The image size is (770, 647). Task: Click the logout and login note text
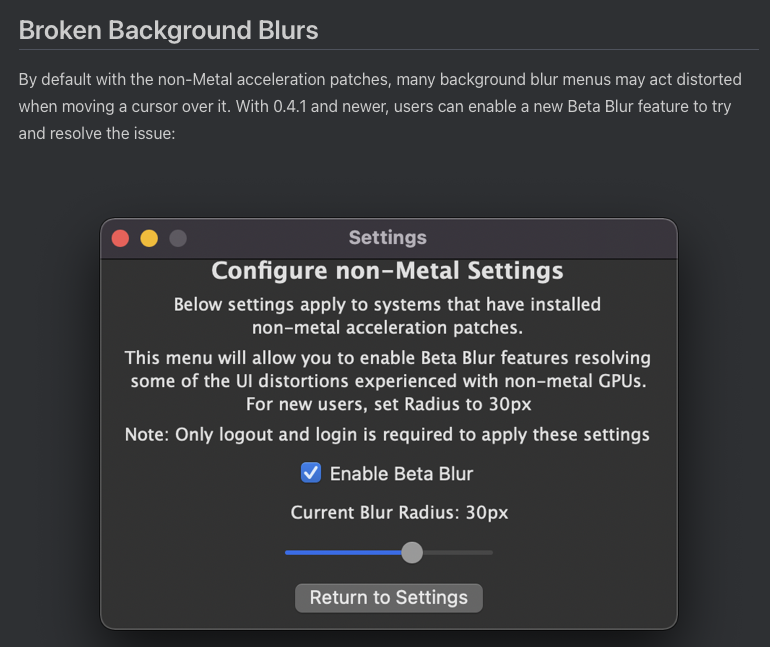tap(388, 435)
